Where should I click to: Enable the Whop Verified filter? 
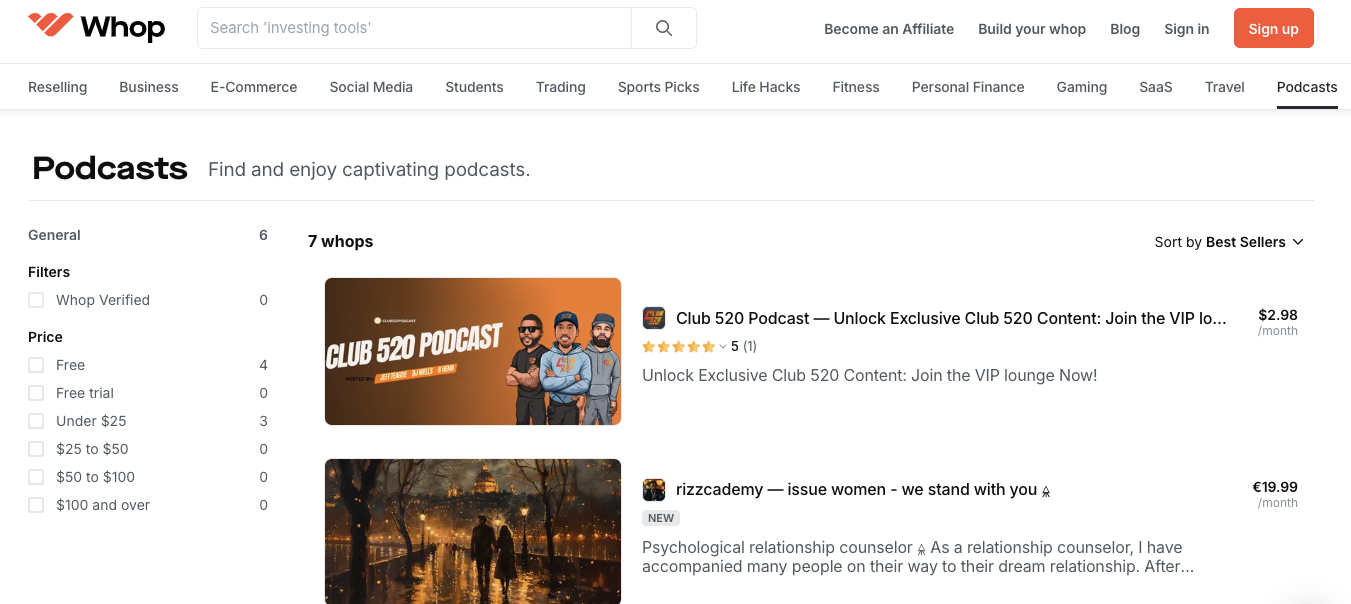(x=36, y=300)
